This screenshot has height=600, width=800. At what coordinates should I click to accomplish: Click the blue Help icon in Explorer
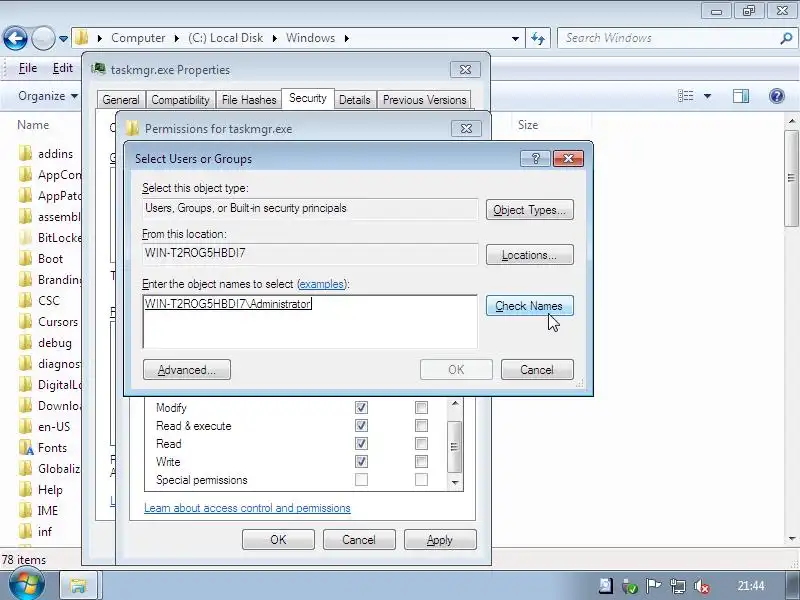777,96
